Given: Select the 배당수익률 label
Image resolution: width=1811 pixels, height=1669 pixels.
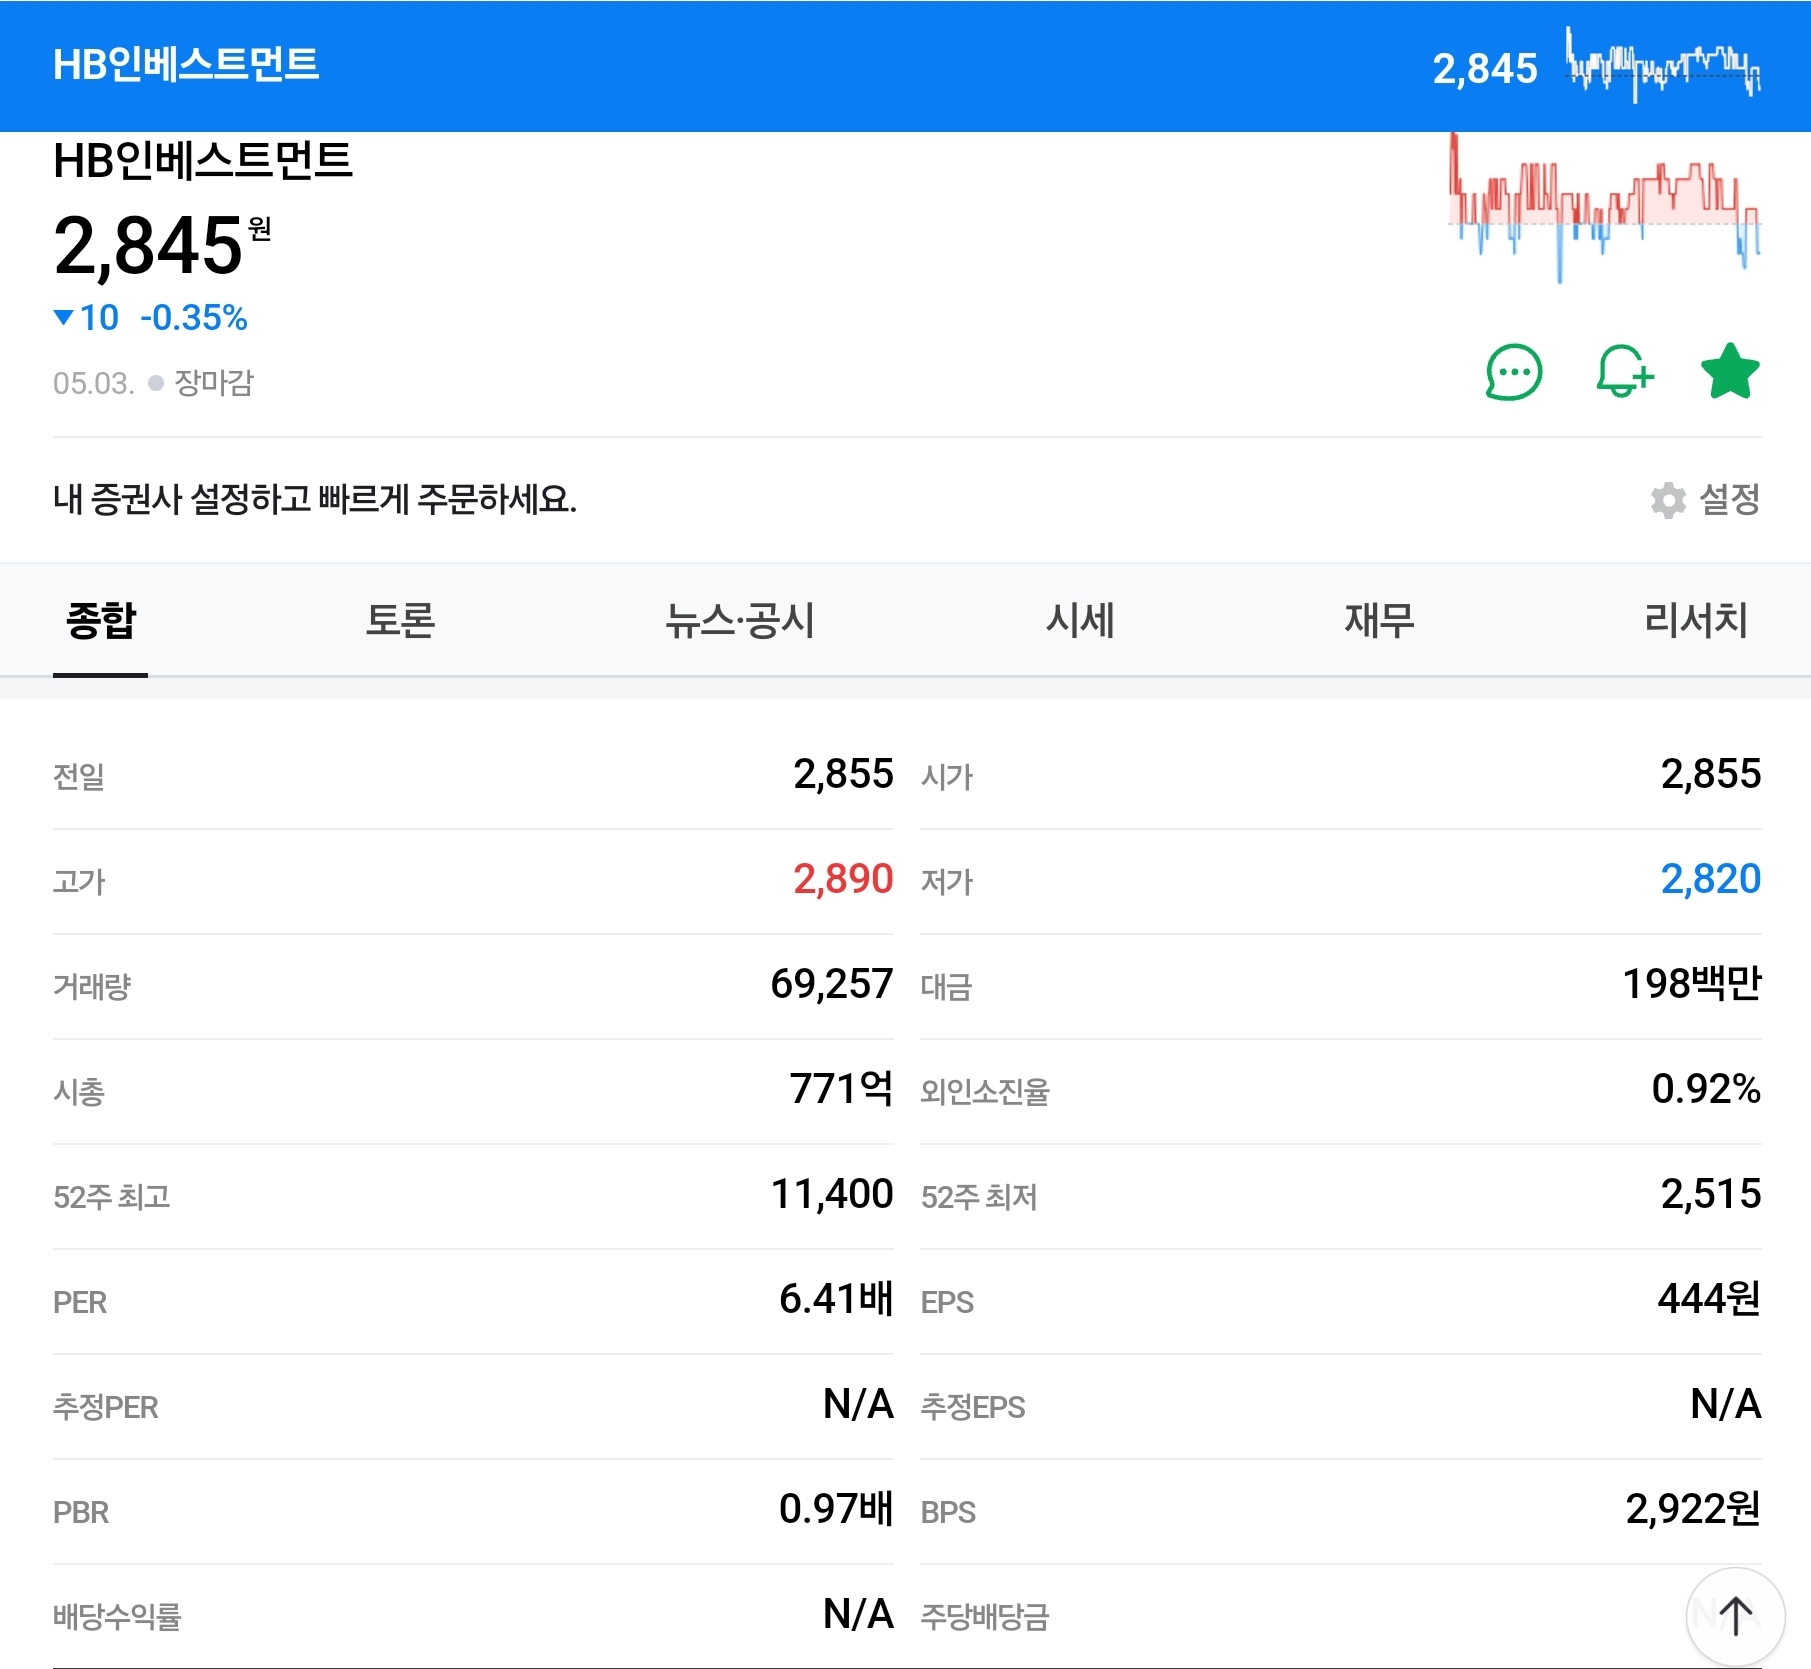Looking at the screenshot, I should (117, 1617).
